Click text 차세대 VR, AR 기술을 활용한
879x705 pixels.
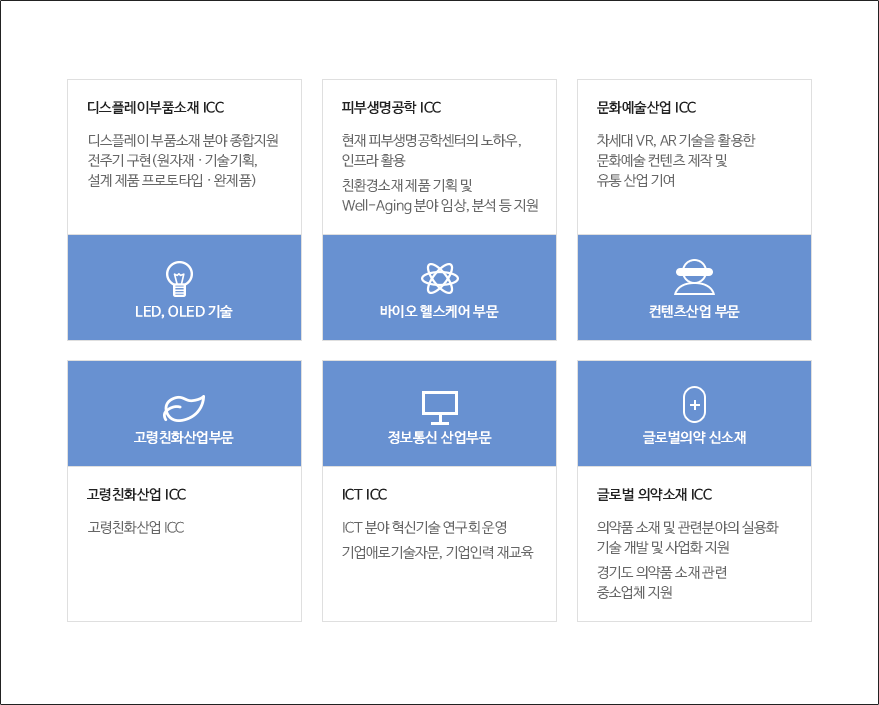point(676,140)
